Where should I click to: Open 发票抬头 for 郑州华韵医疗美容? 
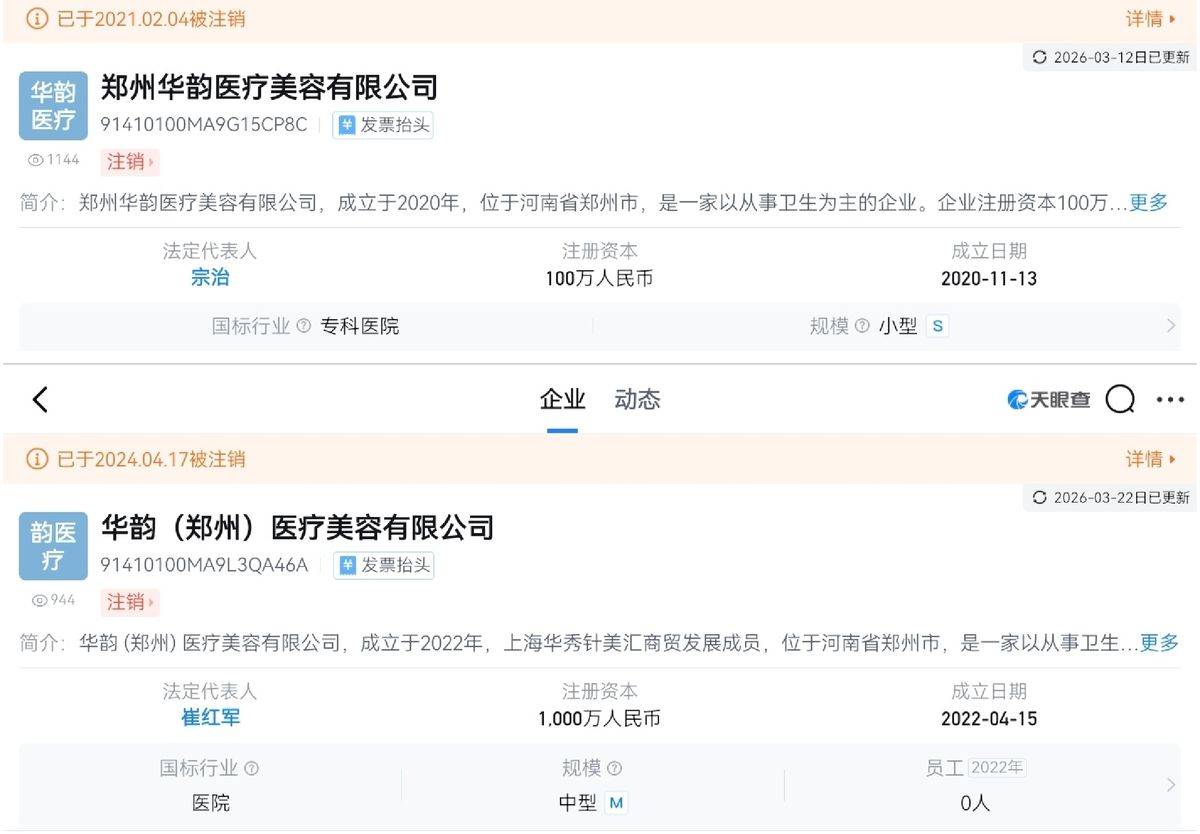[x=383, y=125]
